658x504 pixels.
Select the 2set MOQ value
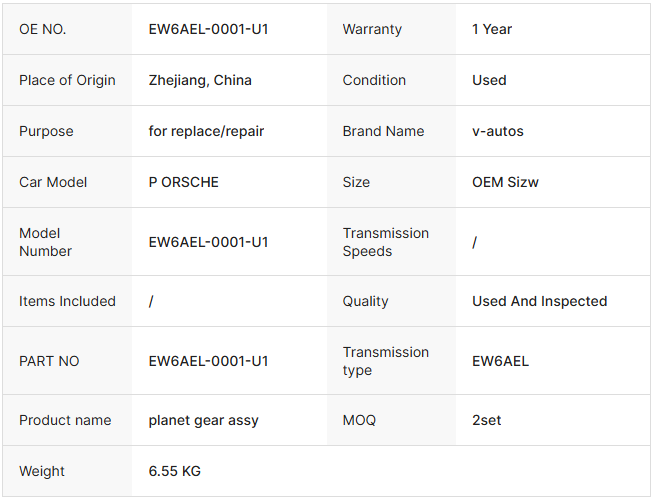(x=487, y=420)
